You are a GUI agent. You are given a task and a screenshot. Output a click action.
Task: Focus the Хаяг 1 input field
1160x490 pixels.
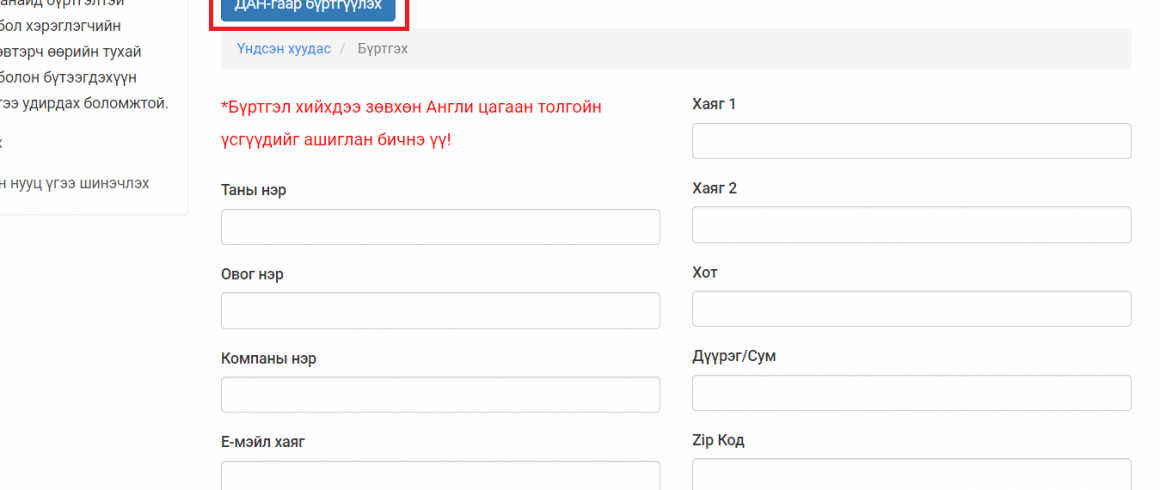911,141
